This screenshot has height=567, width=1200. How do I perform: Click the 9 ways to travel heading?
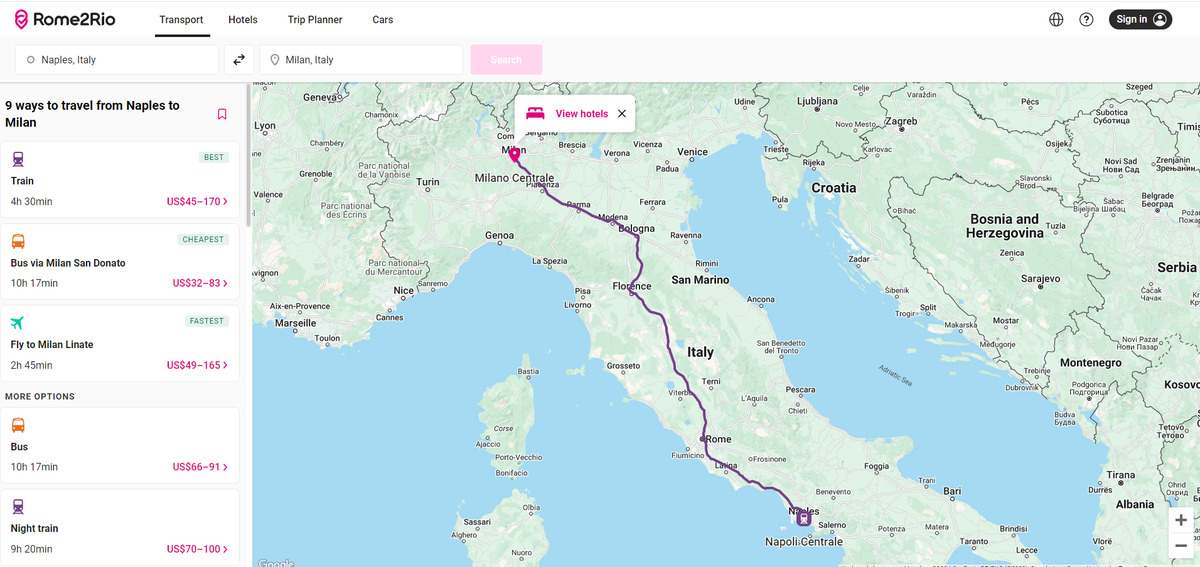point(92,114)
